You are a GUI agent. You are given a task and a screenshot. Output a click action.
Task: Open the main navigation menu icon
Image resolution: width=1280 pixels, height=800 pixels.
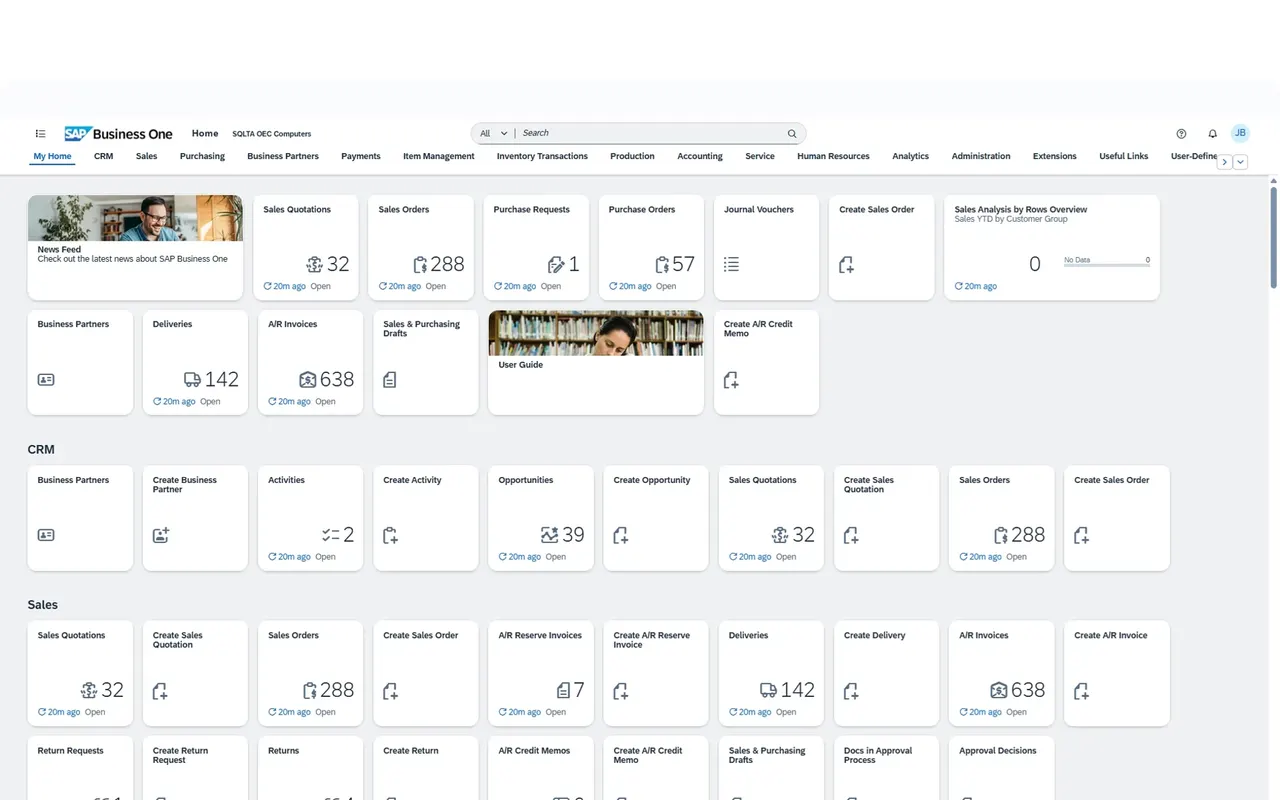pyautogui.click(x=40, y=134)
